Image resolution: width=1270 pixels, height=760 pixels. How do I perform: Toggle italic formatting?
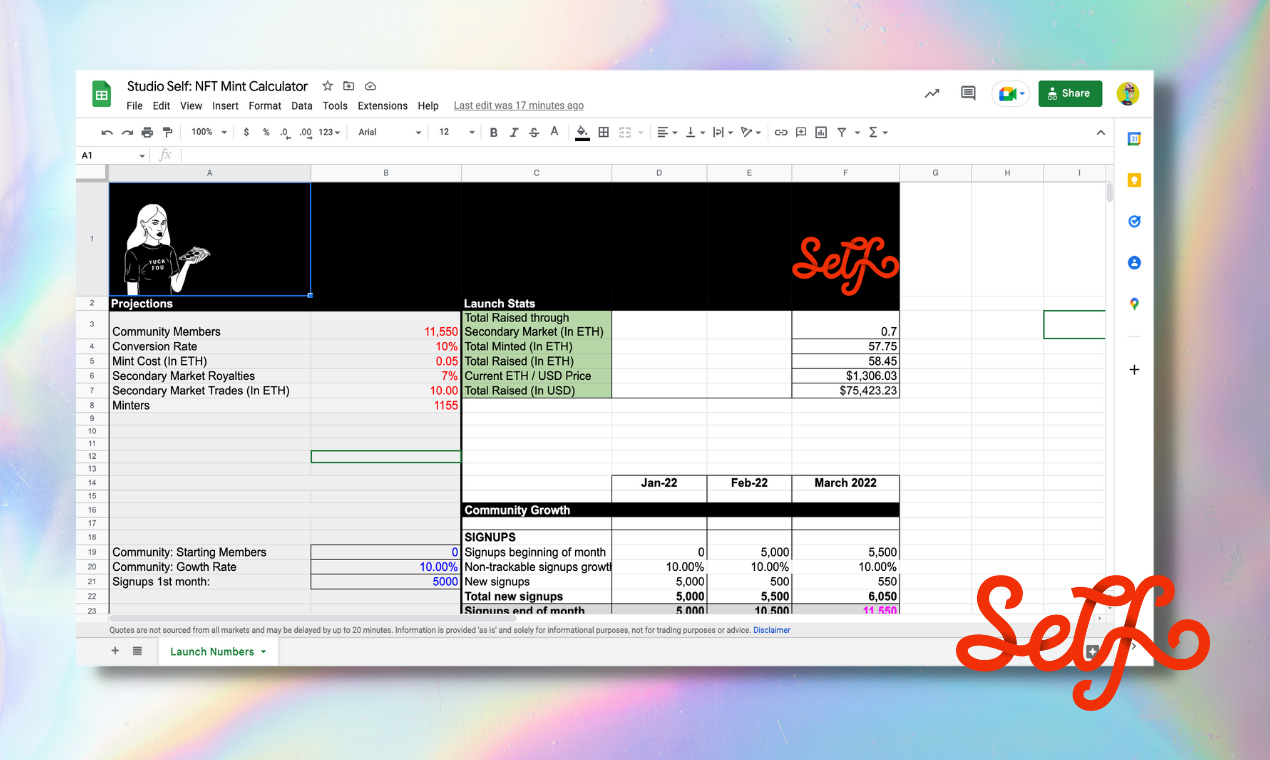point(514,132)
